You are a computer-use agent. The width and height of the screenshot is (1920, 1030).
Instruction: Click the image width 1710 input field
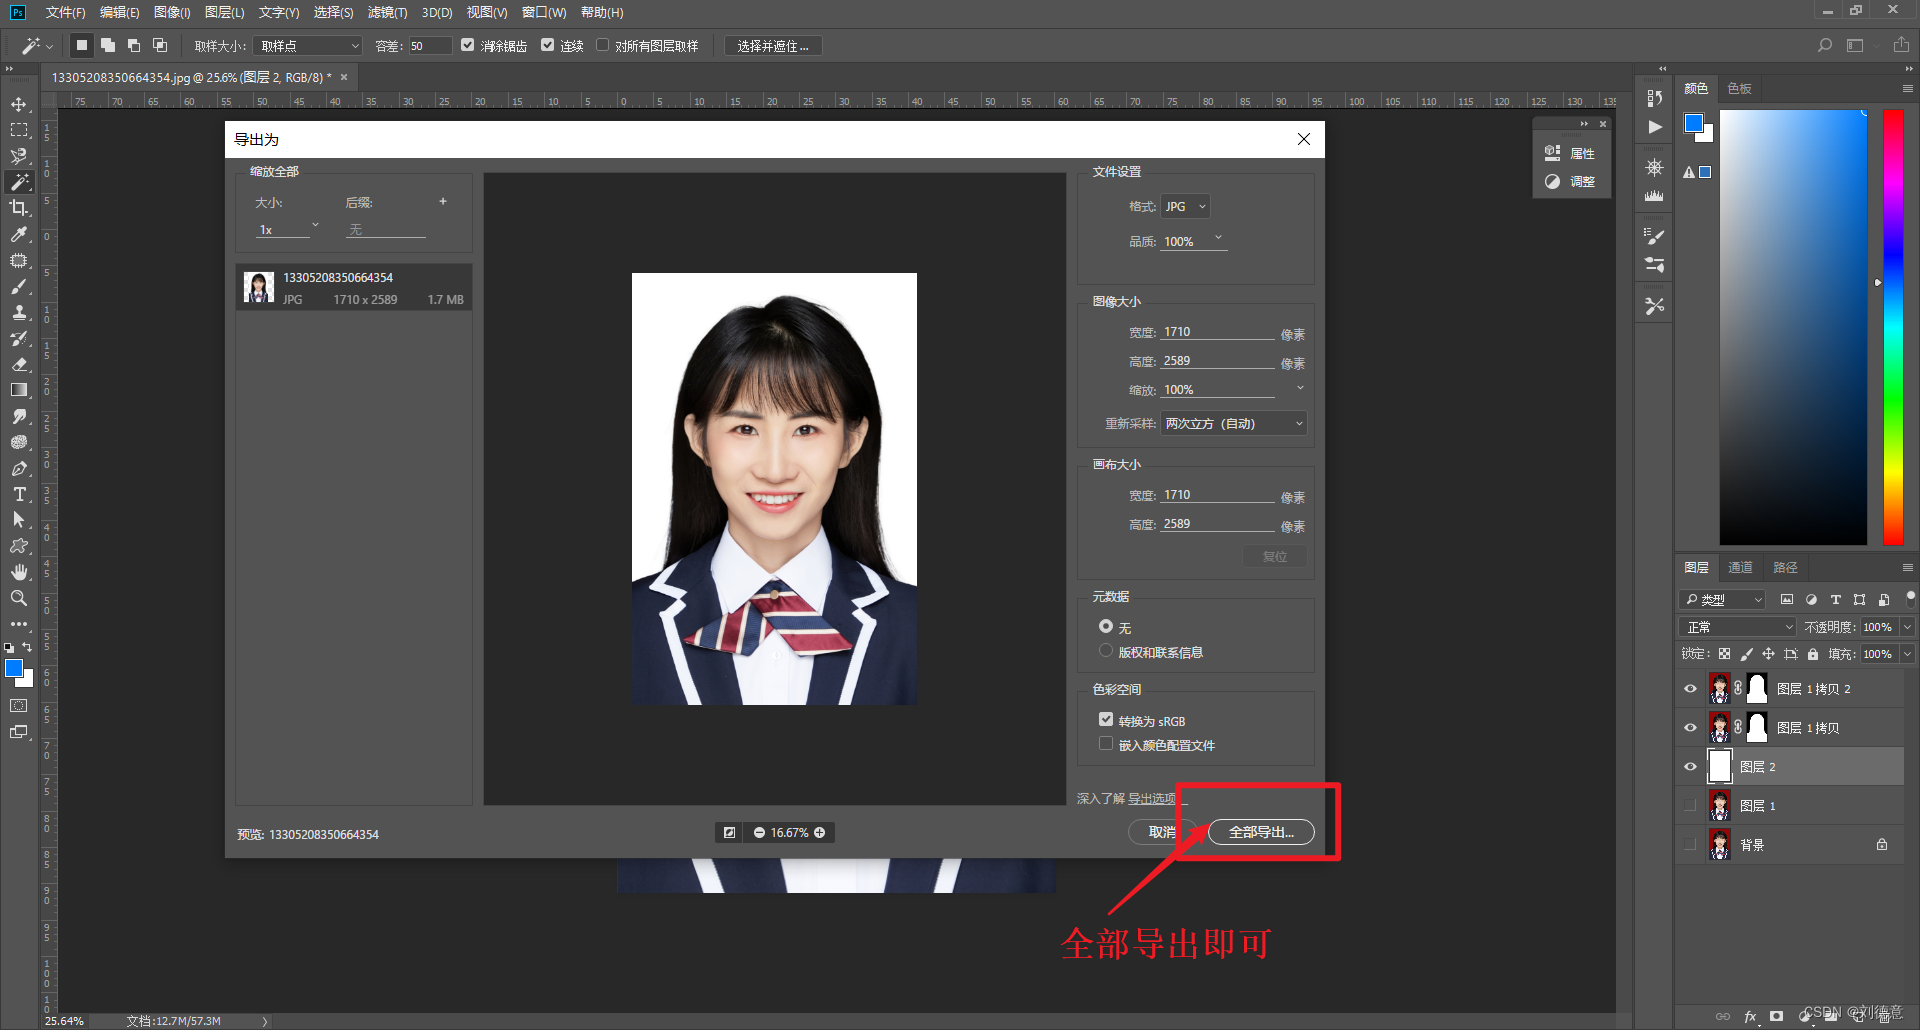pyautogui.click(x=1217, y=332)
